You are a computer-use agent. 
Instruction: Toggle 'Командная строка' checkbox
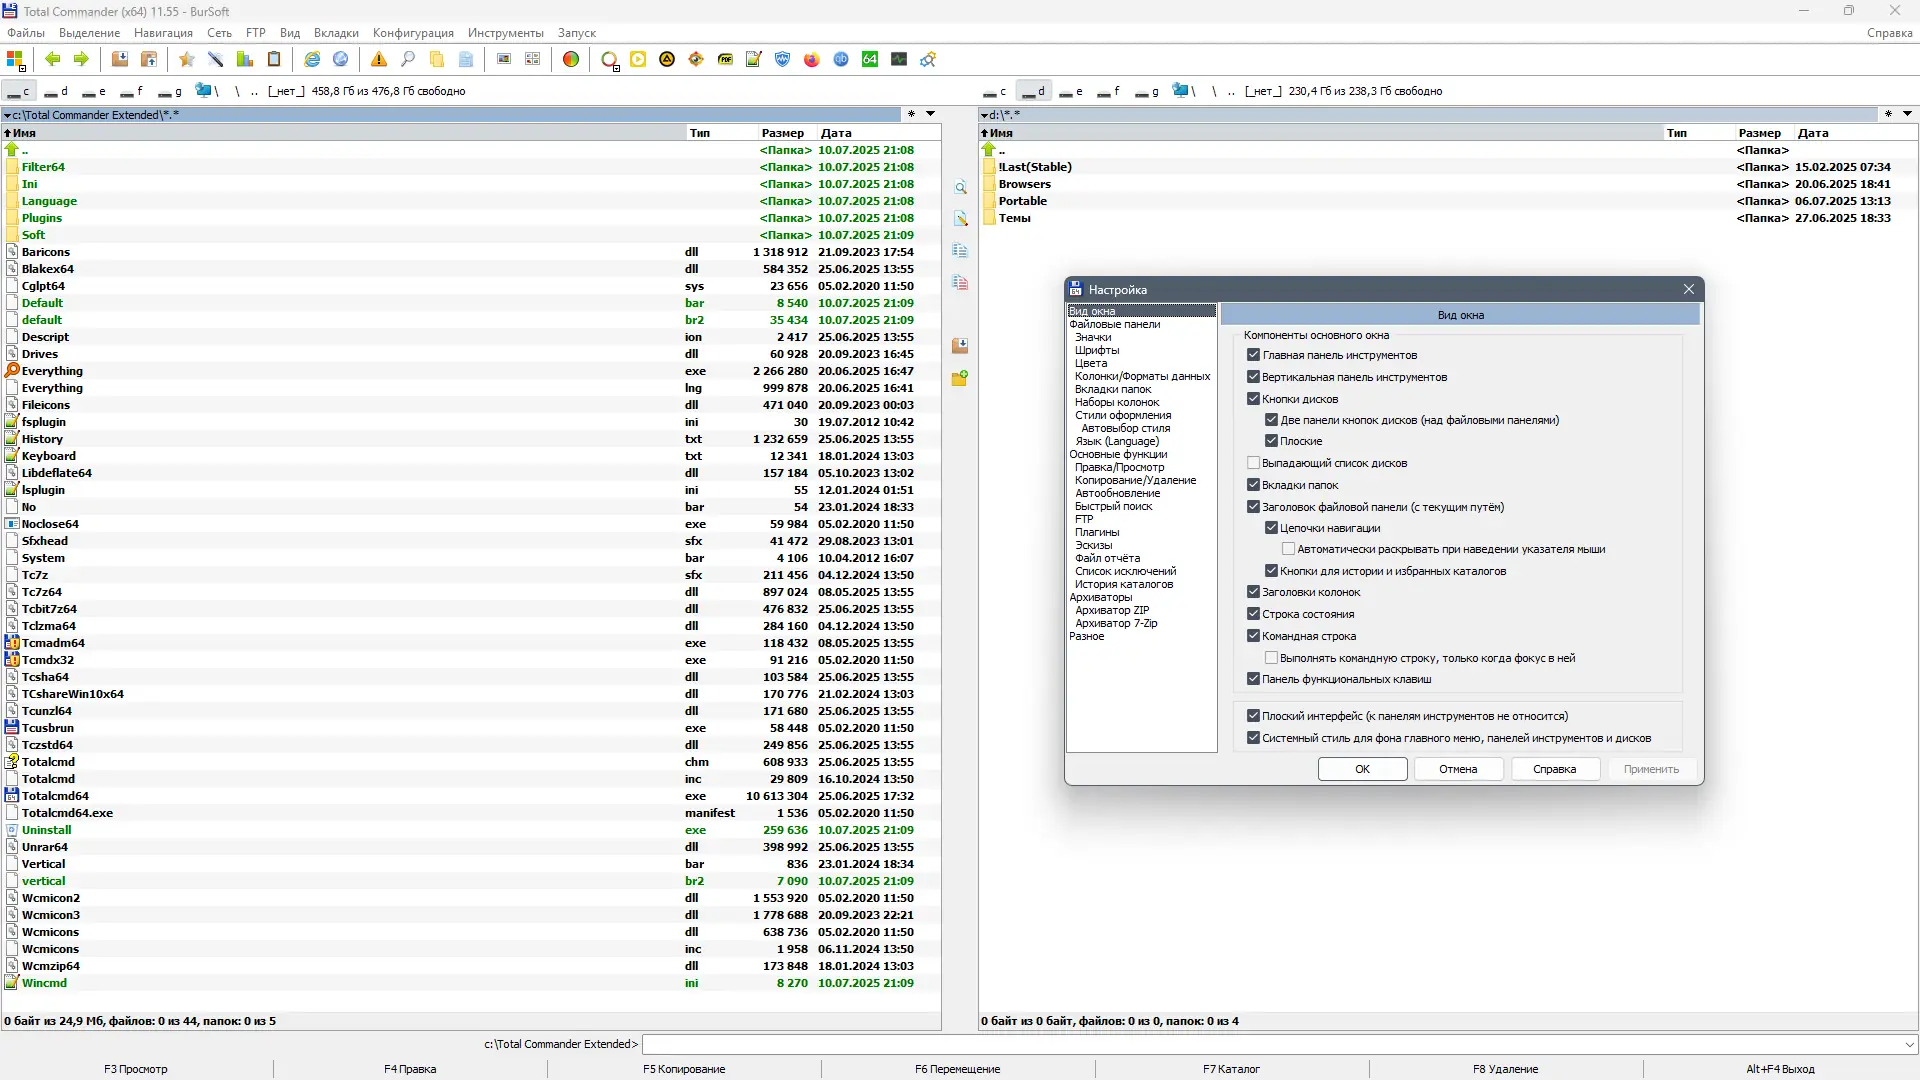point(1253,636)
